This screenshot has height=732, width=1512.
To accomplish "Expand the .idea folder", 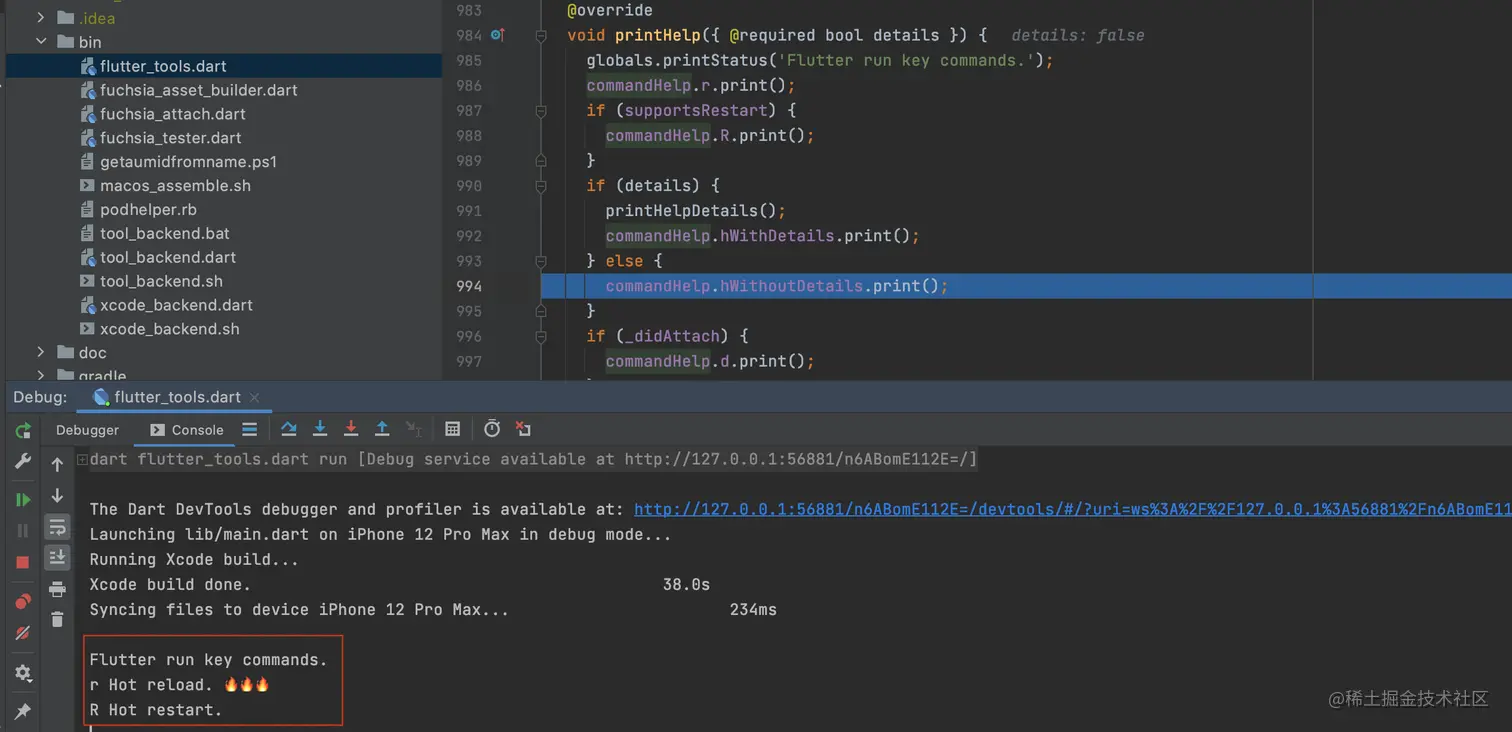I will [41, 18].
